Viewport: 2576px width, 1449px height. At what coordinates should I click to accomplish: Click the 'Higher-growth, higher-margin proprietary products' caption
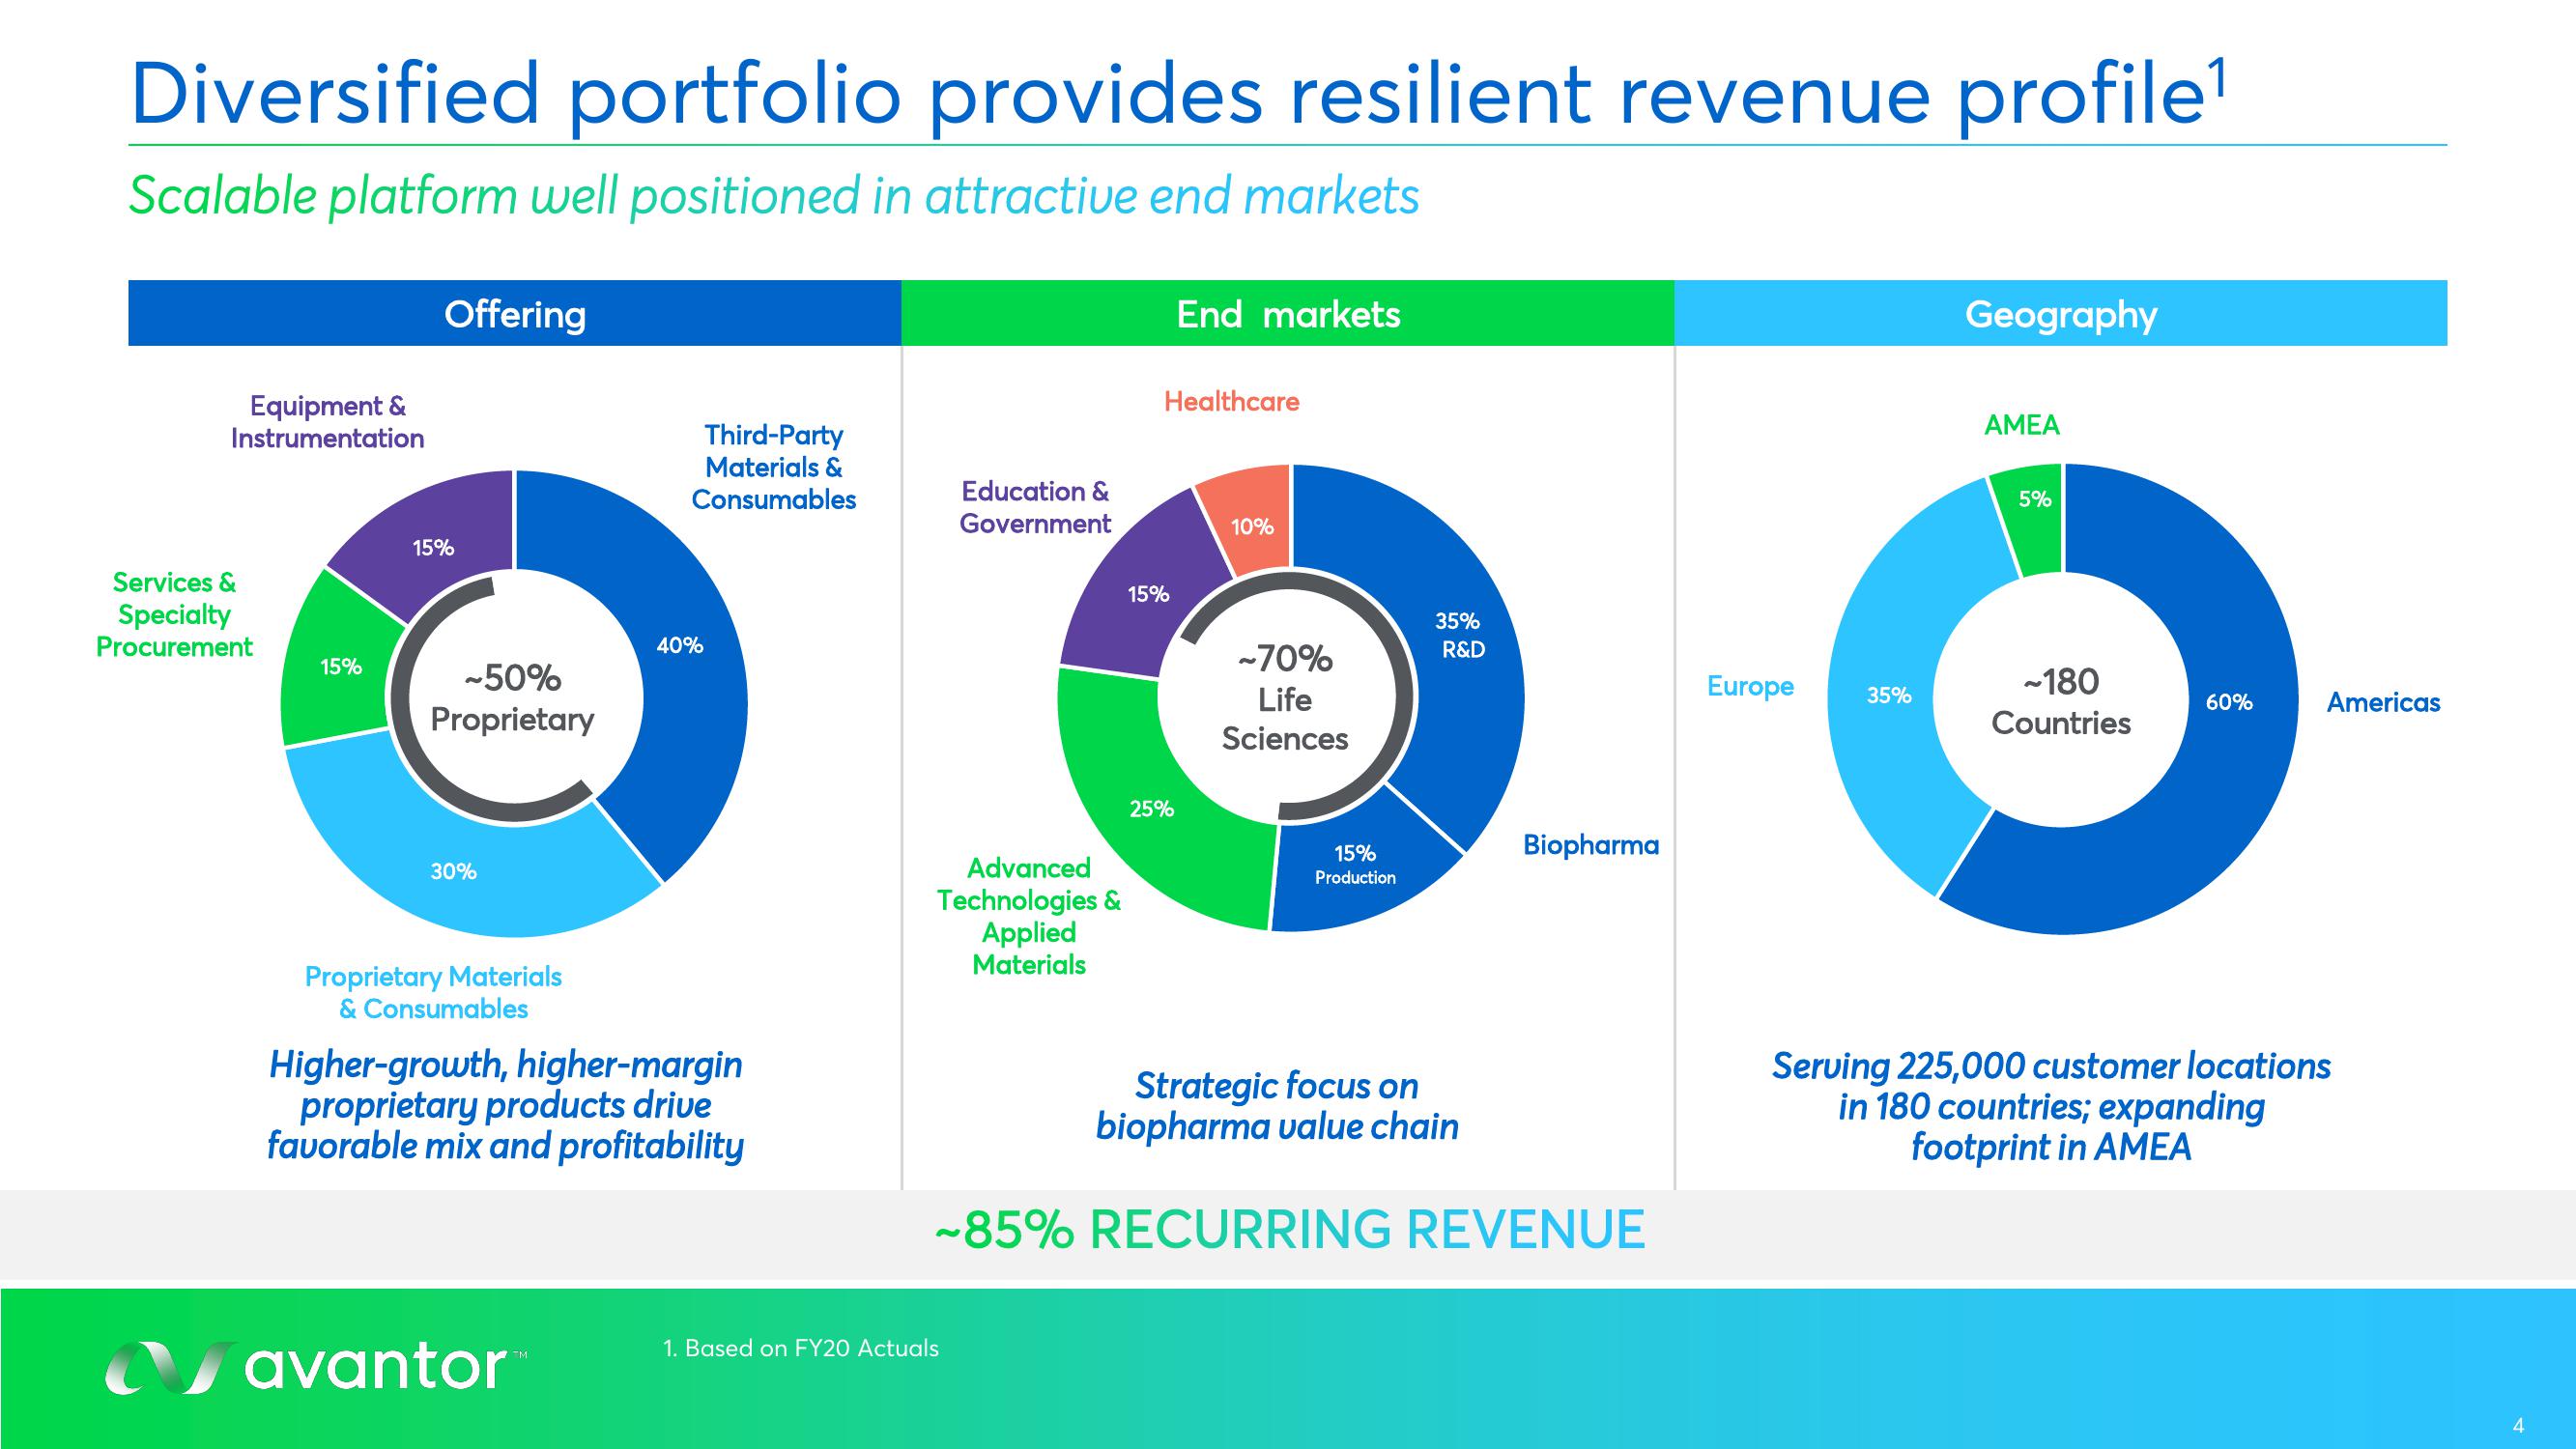pos(506,1105)
